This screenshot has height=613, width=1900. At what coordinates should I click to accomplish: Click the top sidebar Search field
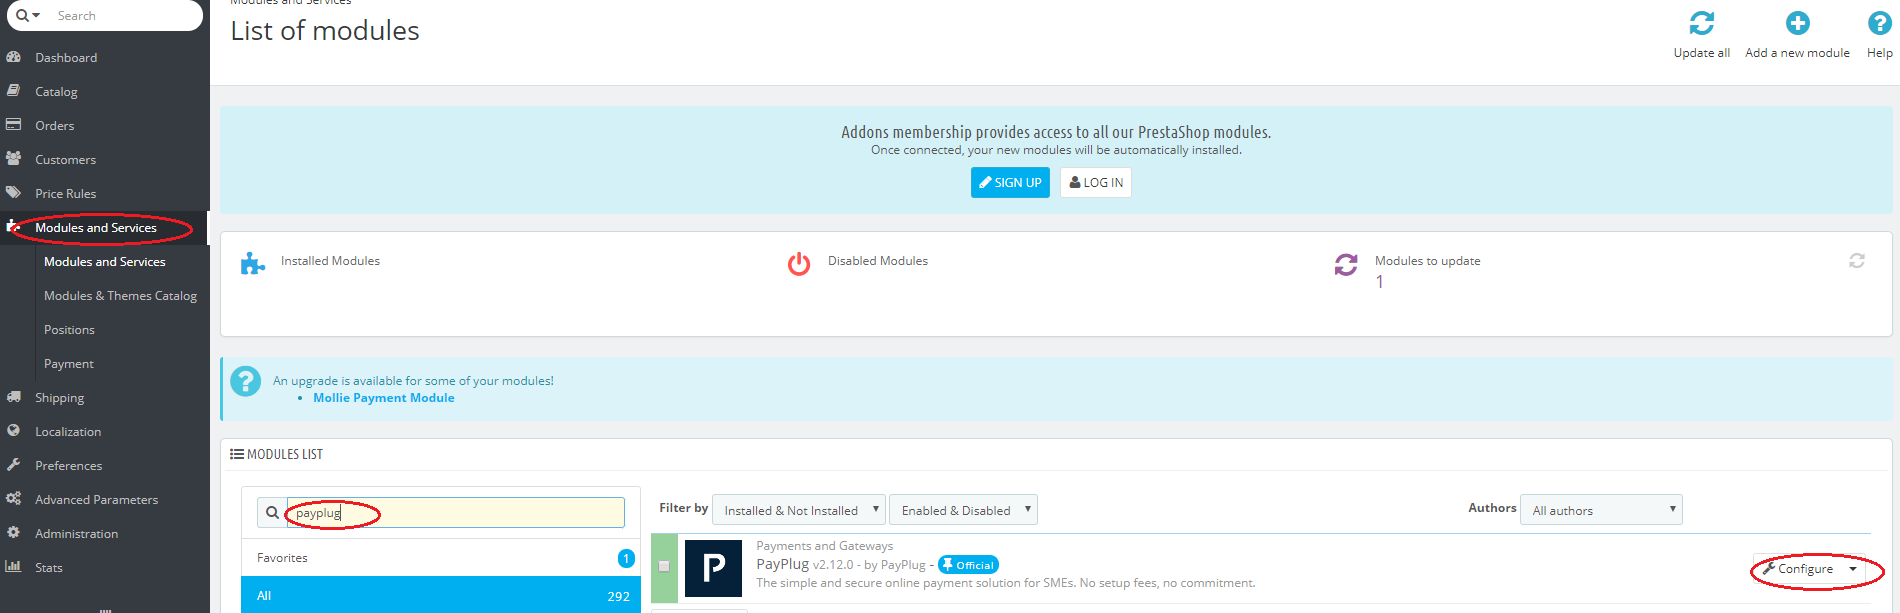(x=125, y=15)
